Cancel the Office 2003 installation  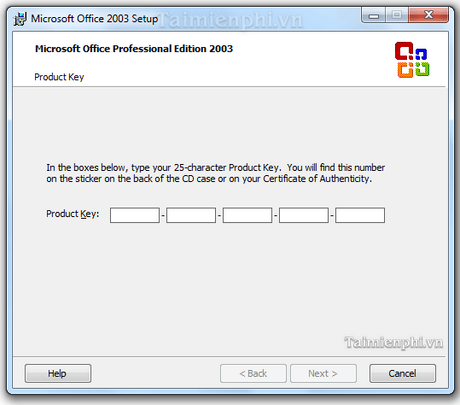(402, 373)
